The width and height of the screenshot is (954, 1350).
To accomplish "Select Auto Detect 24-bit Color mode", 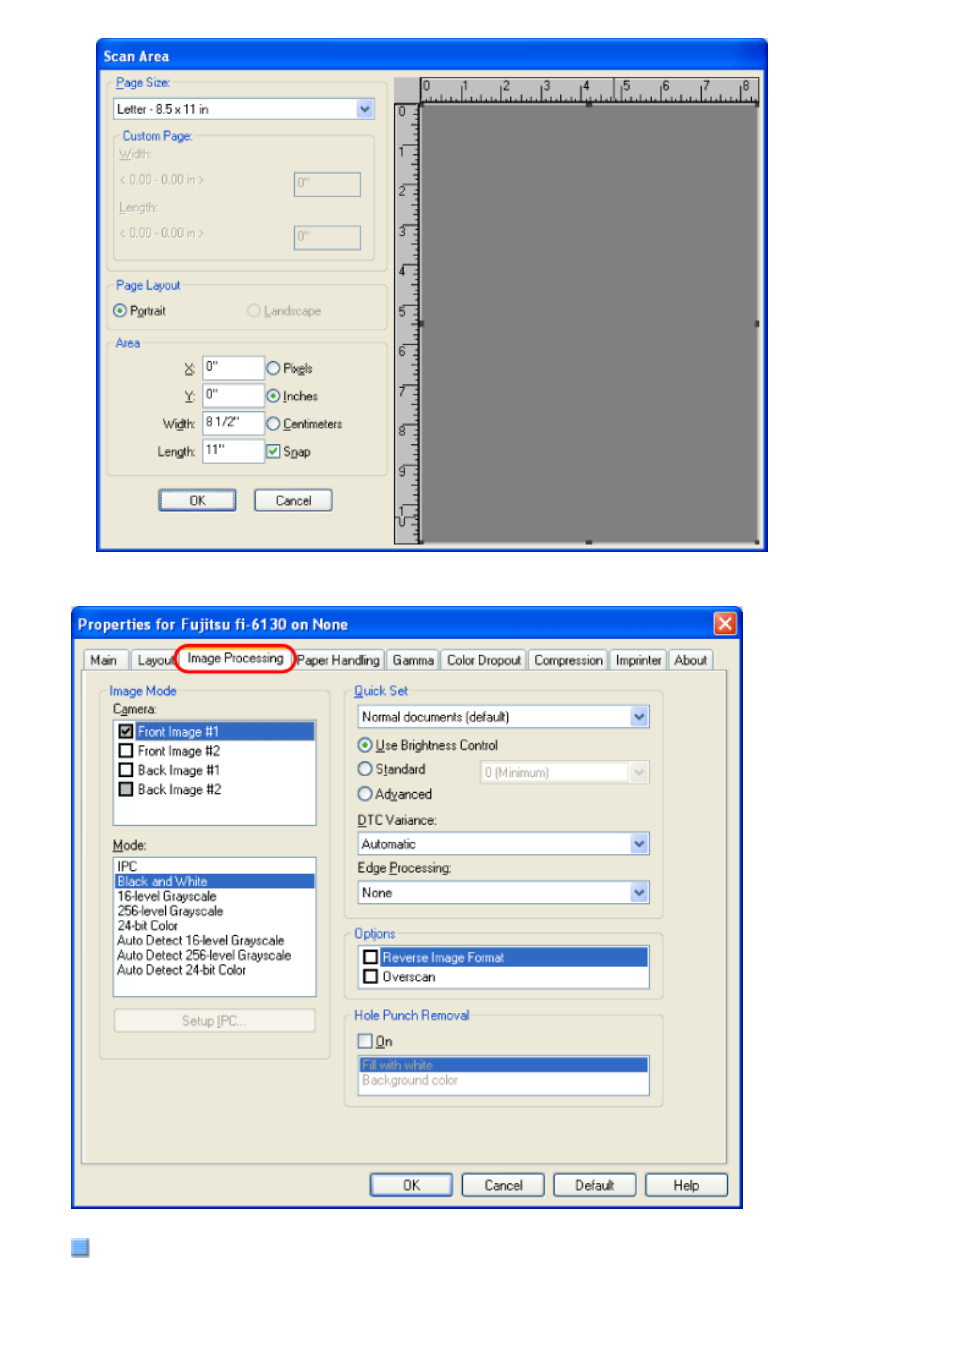I will pyautogui.click(x=214, y=970).
